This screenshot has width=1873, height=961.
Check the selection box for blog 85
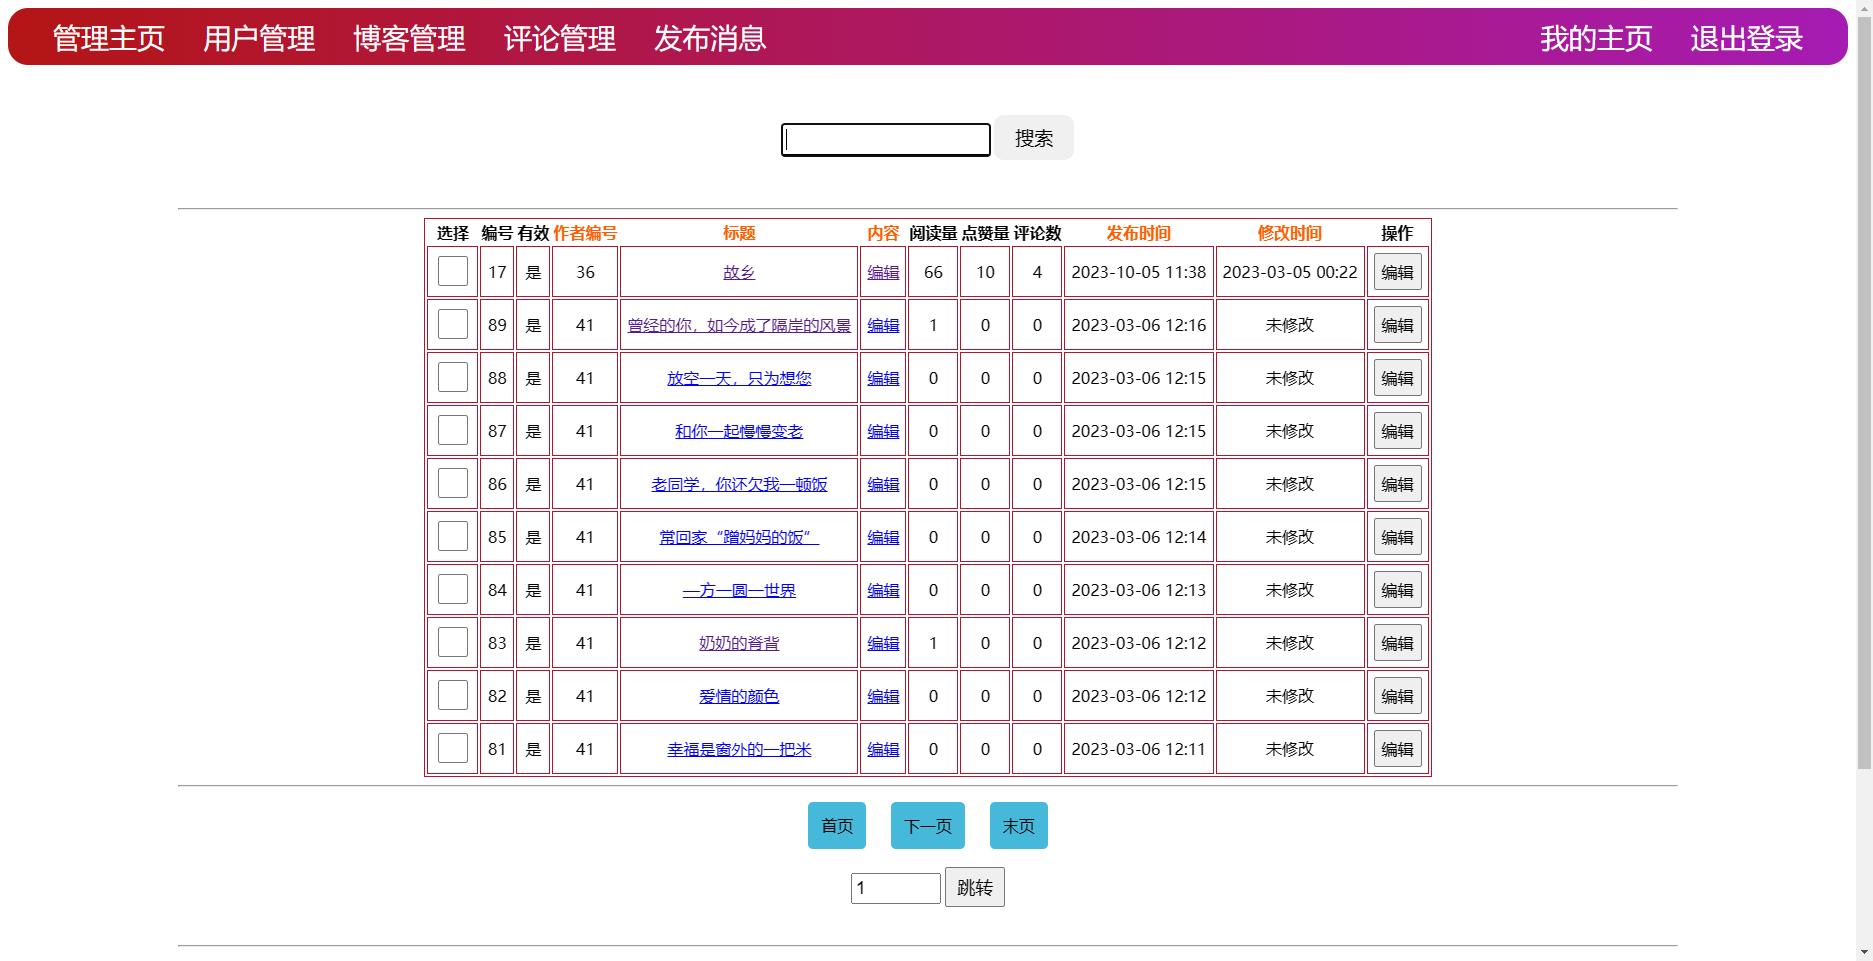click(x=453, y=536)
